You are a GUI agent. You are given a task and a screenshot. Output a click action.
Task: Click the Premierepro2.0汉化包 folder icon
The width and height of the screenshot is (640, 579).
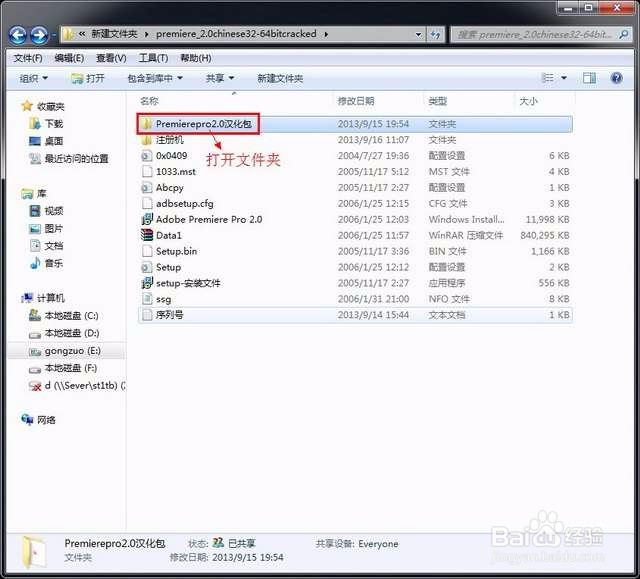[147, 124]
